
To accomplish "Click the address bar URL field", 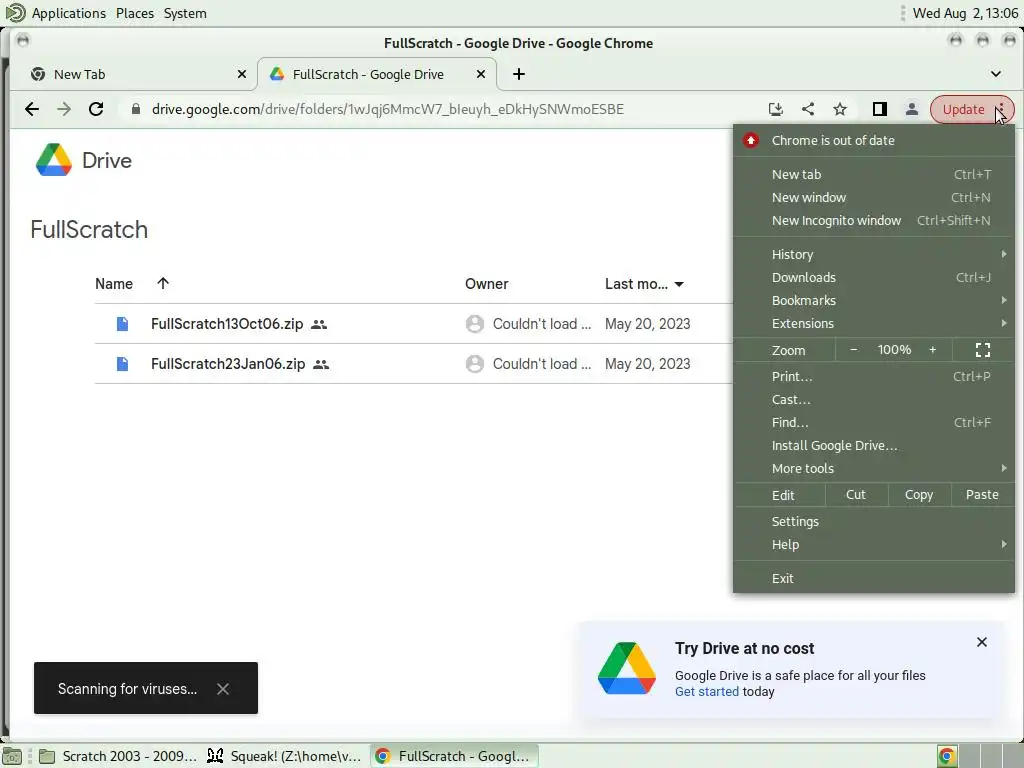I will pyautogui.click(x=387, y=109).
